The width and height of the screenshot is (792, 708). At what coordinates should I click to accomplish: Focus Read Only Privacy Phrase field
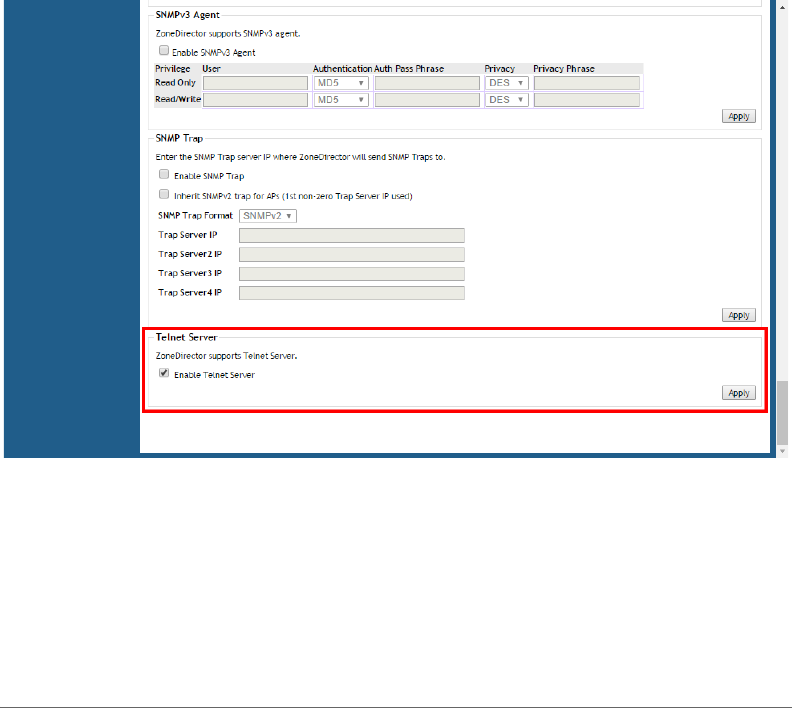(x=587, y=83)
